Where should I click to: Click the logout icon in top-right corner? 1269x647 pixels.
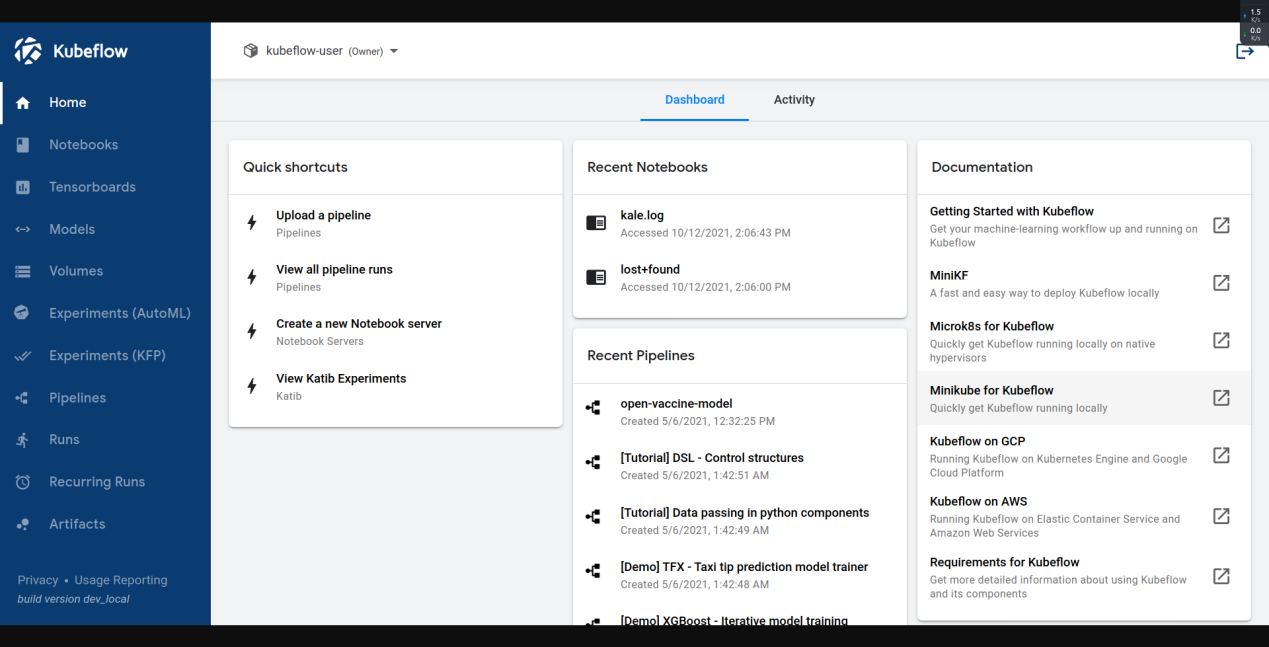coord(1244,51)
